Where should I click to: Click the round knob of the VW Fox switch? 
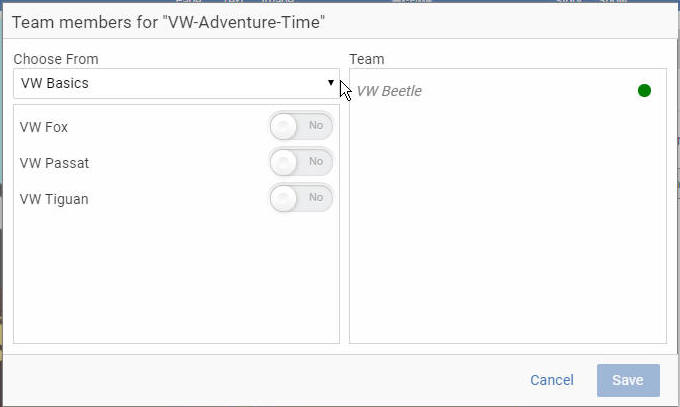(283, 126)
